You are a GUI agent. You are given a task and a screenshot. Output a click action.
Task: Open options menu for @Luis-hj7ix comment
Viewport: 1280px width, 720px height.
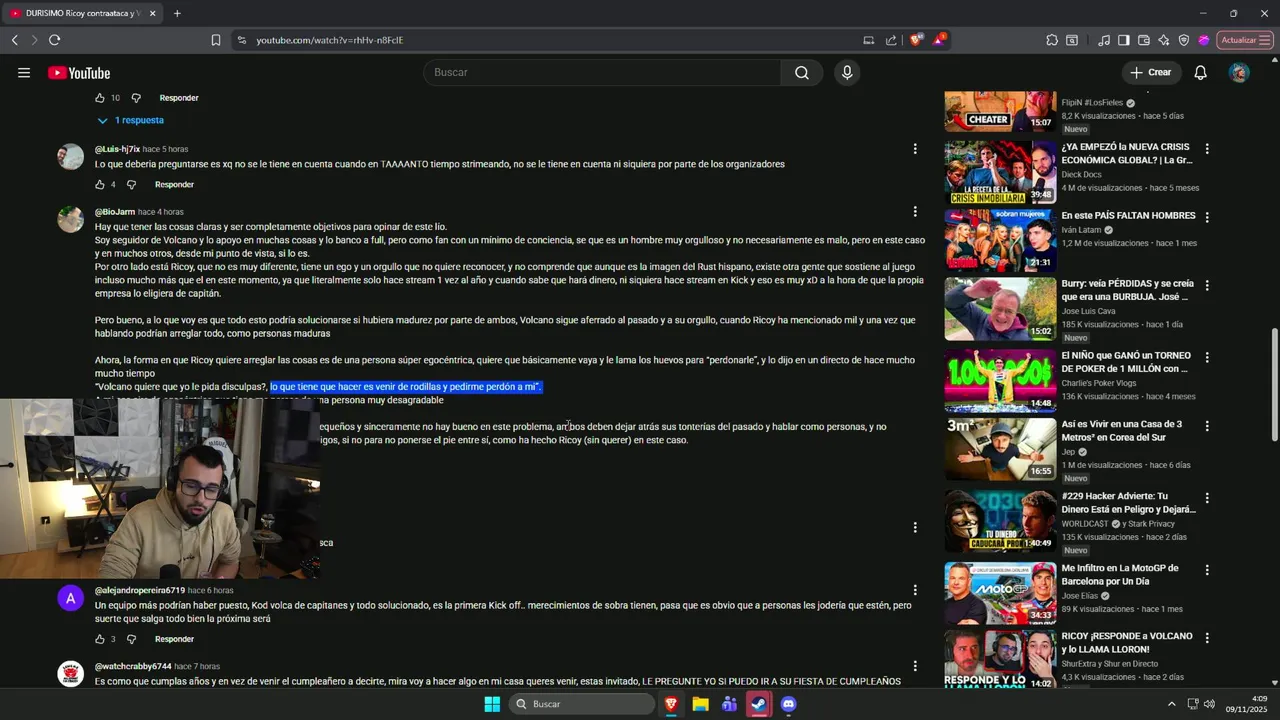pyautogui.click(x=914, y=149)
